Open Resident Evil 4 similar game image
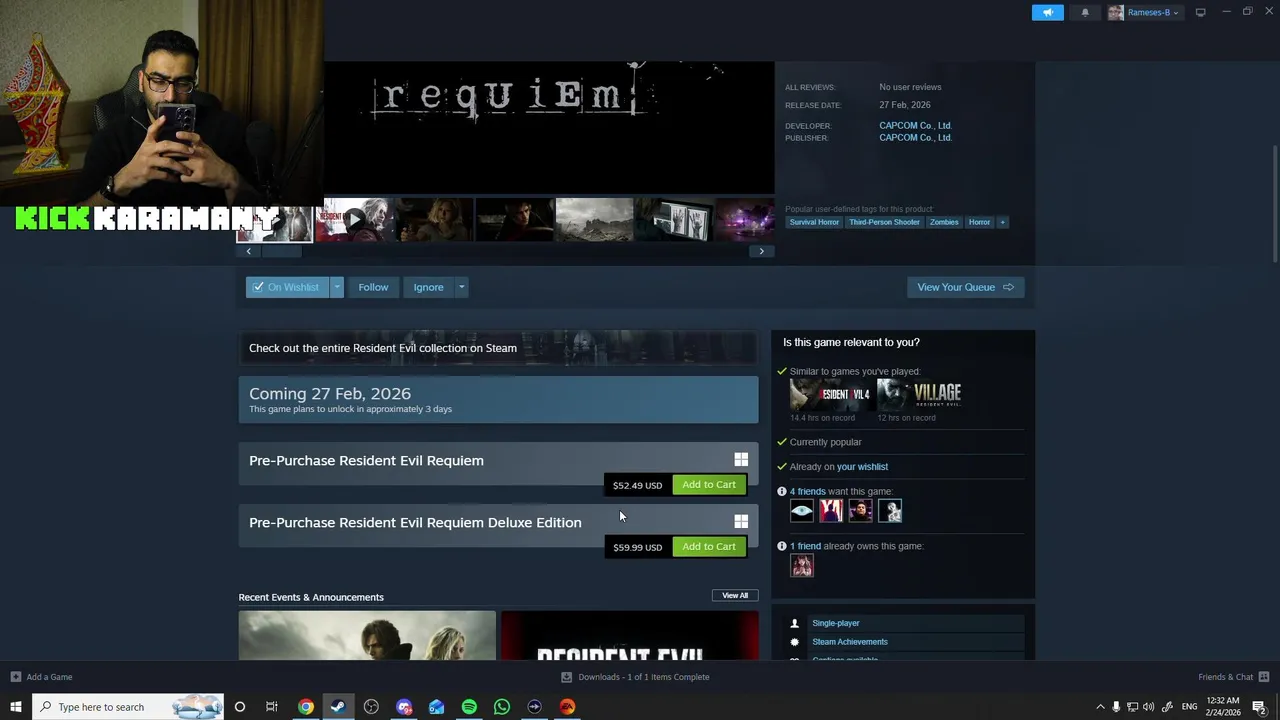The height and width of the screenshot is (720, 1280). point(830,395)
